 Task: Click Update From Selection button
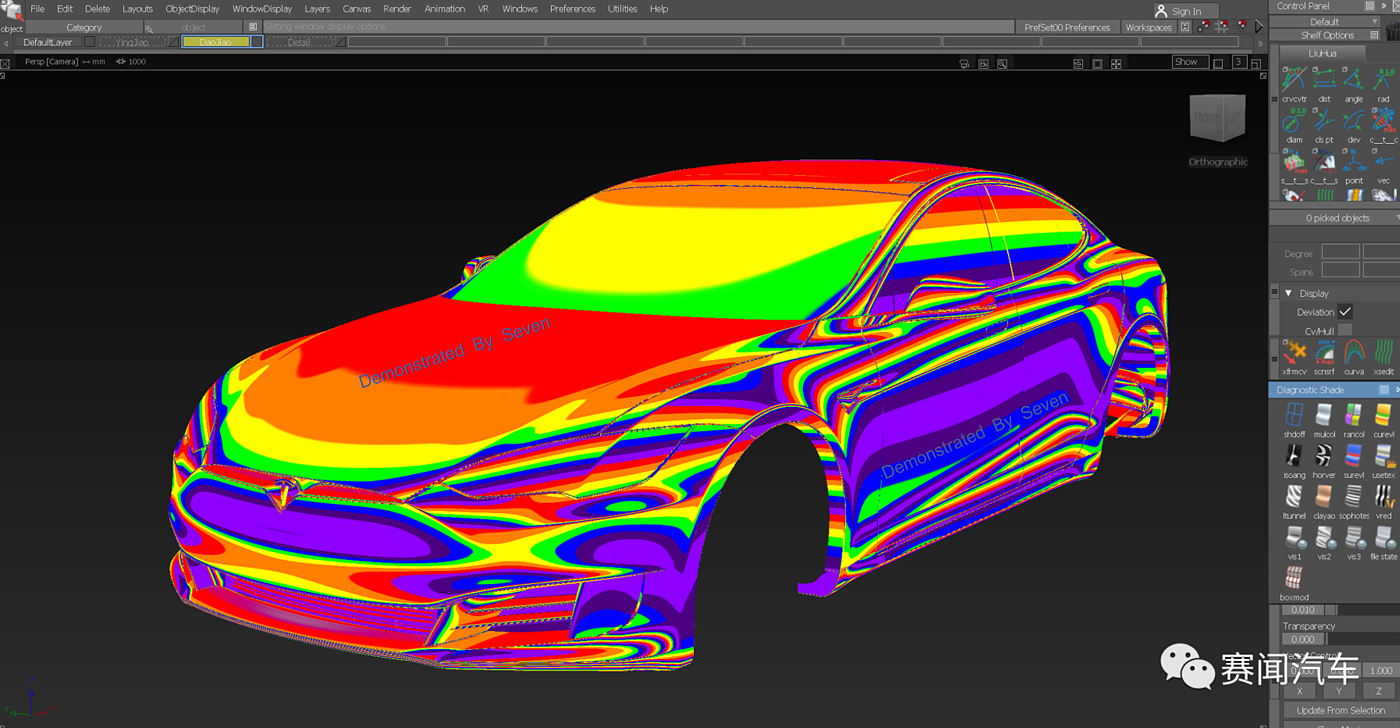[1340, 710]
